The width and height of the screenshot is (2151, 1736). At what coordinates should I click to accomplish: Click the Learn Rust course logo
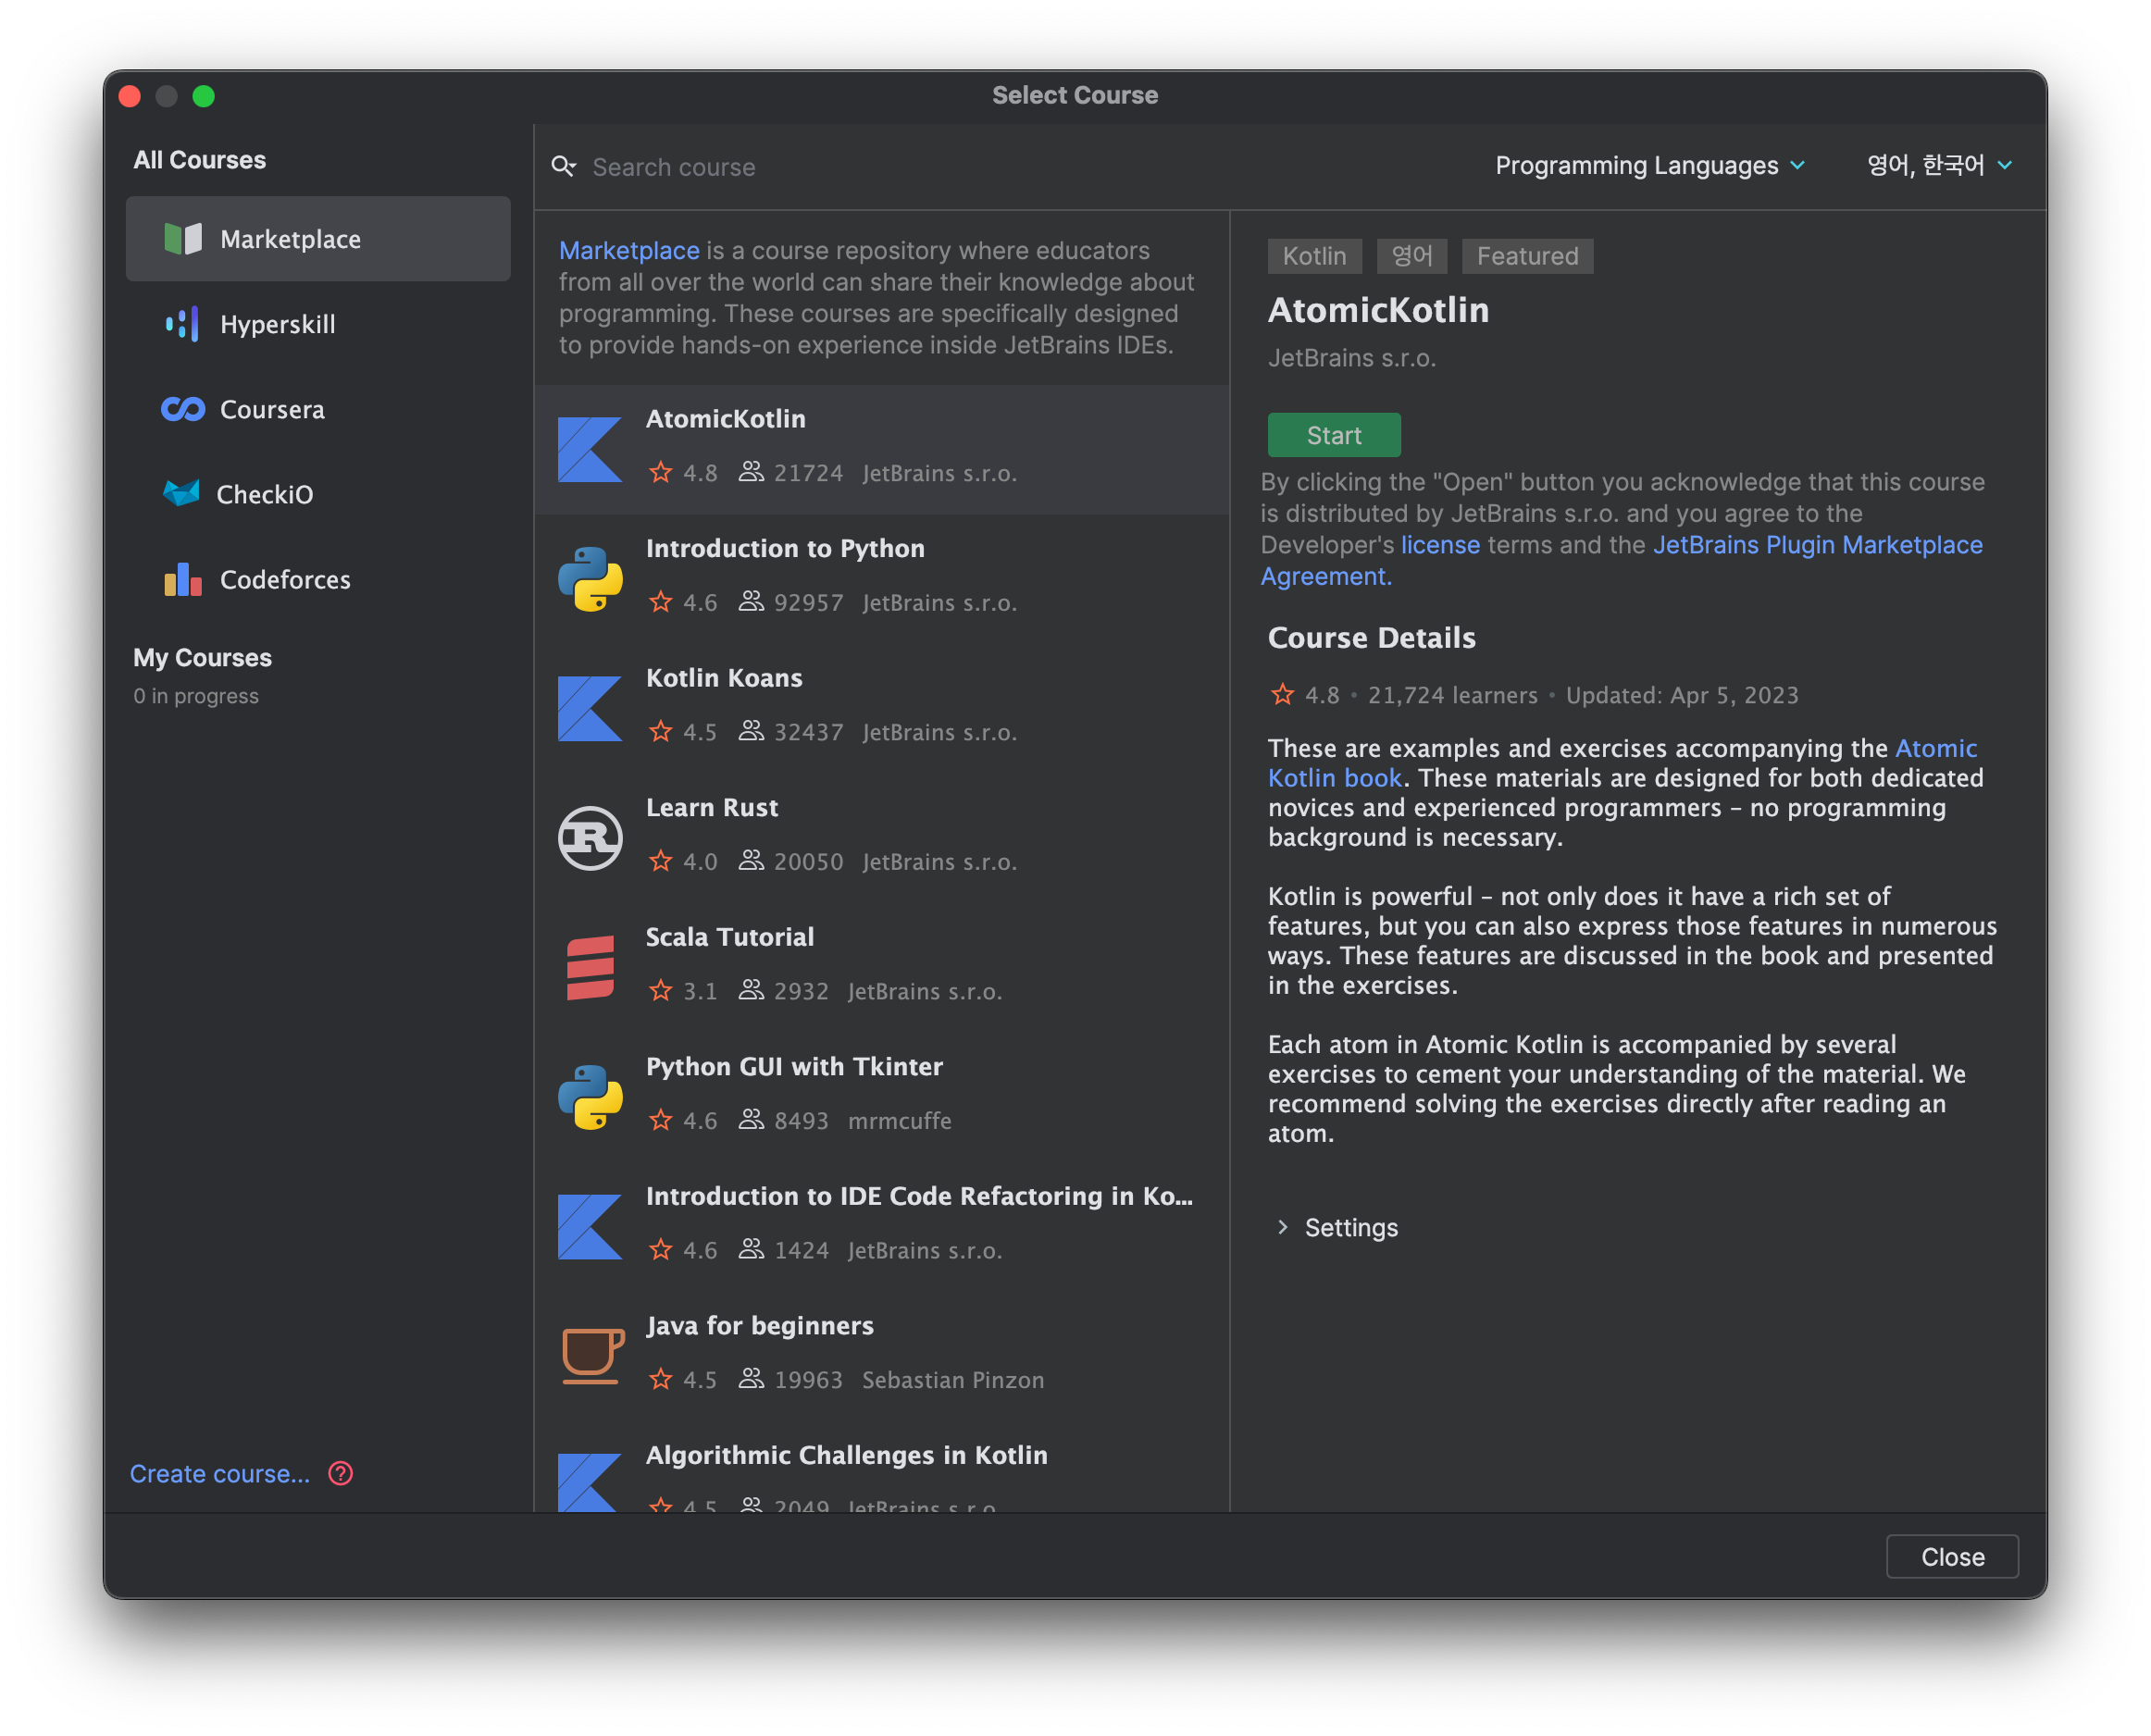coord(590,837)
